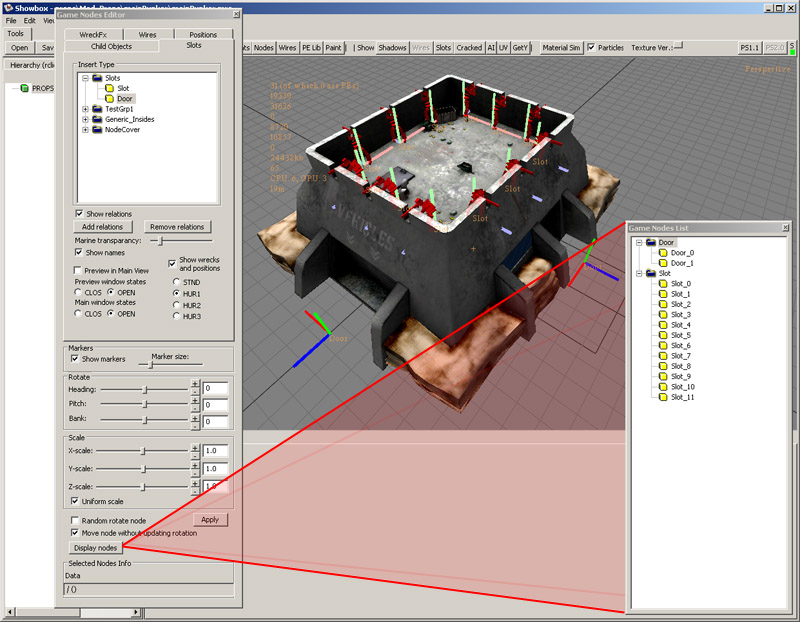This screenshot has width=800, height=622.
Task: Switch to the Wires tab in editor
Action: [147, 35]
